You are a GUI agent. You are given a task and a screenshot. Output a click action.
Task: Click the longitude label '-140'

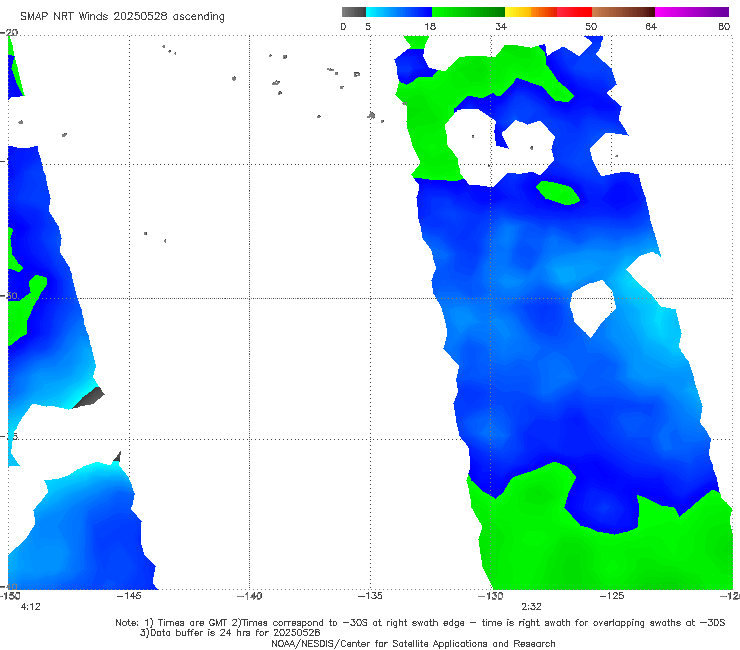tap(249, 596)
